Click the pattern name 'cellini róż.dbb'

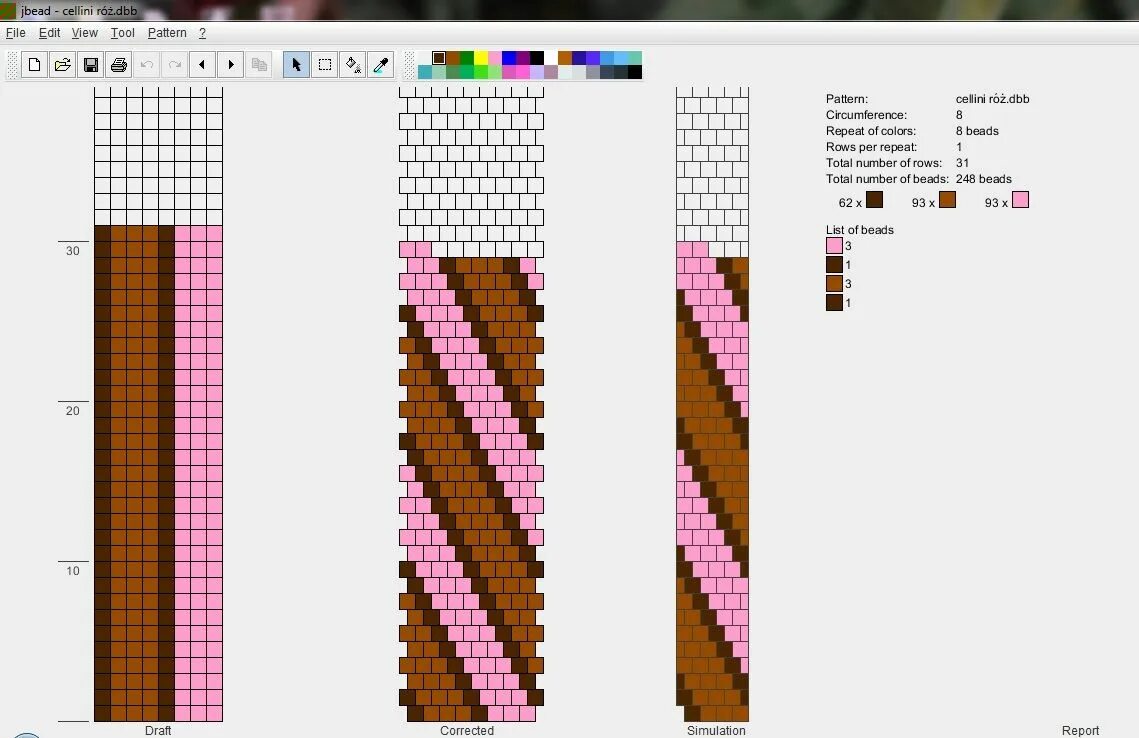click(992, 99)
